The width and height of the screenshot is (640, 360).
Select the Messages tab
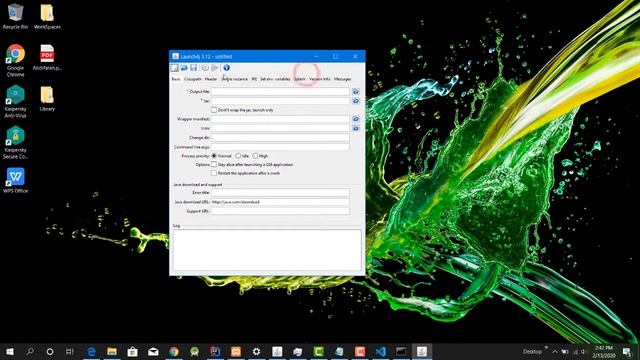click(342, 79)
